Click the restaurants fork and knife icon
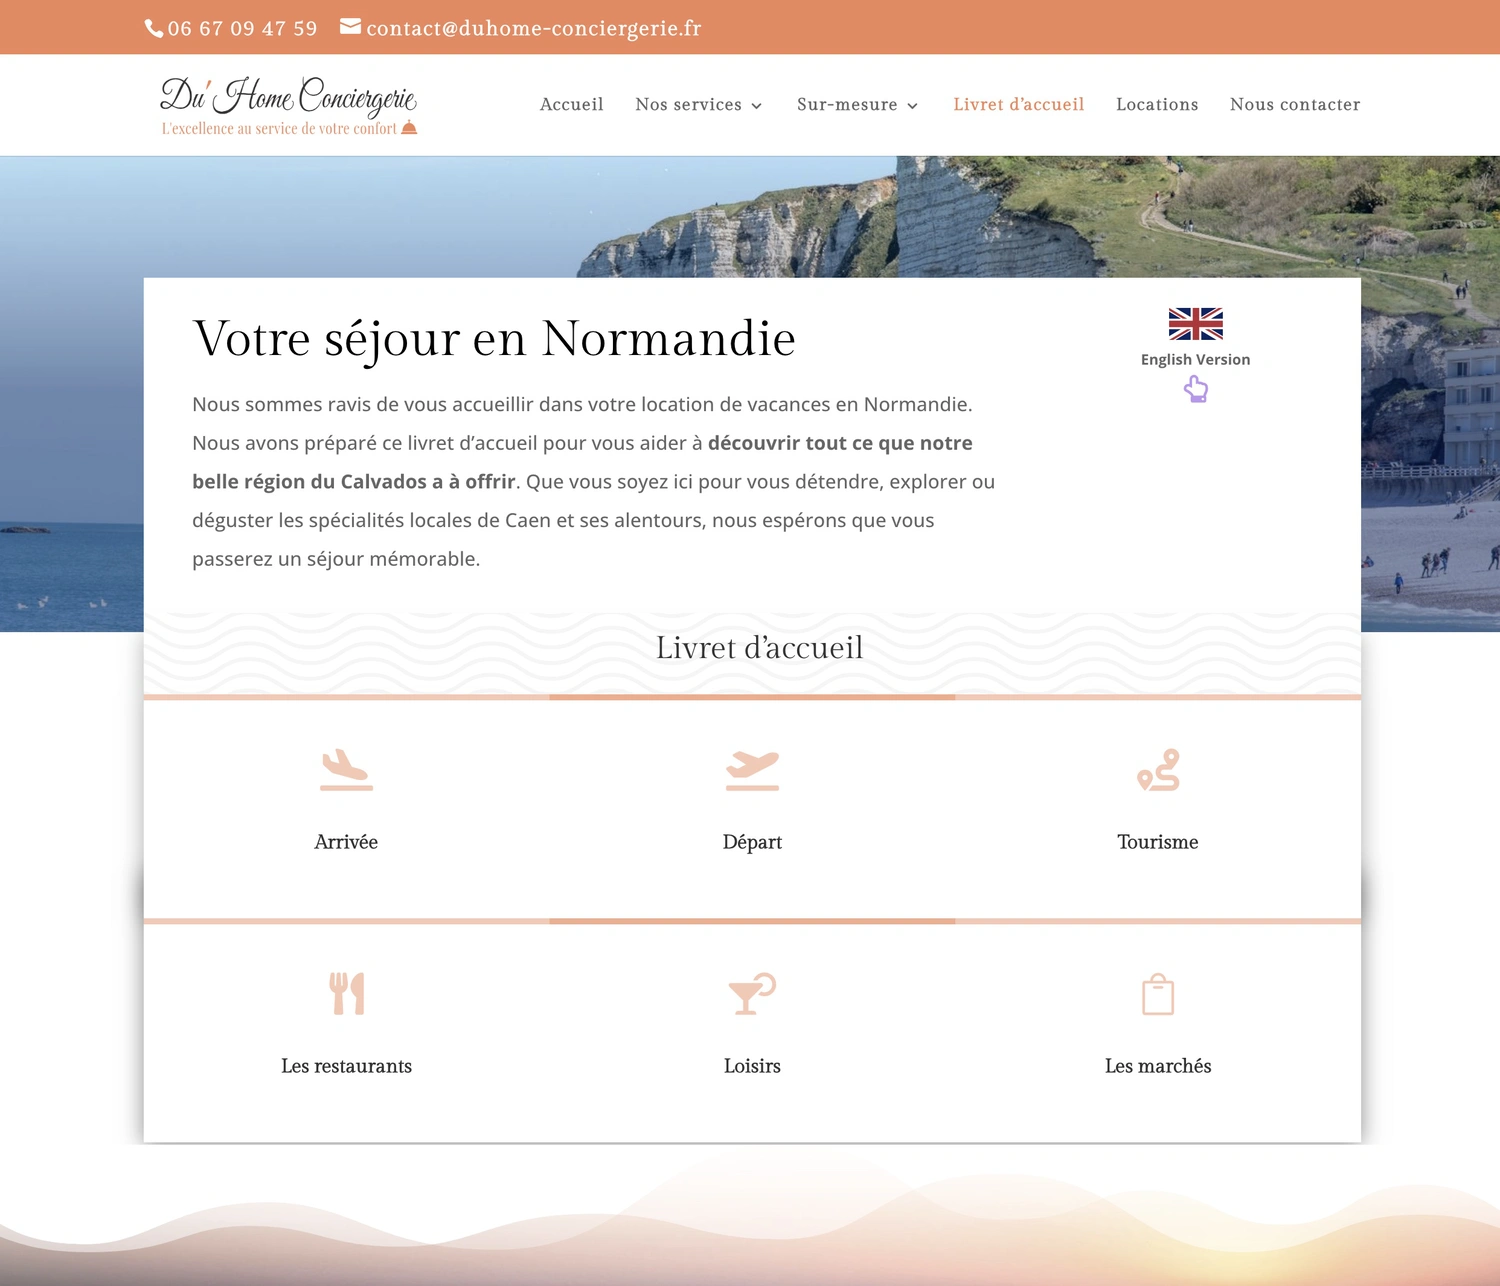The image size is (1500, 1286). pyautogui.click(x=347, y=994)
